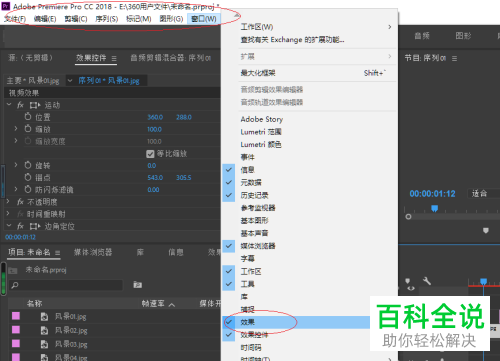Uncheck uniform scale (等比缩放) checkbox

(150, 154)
